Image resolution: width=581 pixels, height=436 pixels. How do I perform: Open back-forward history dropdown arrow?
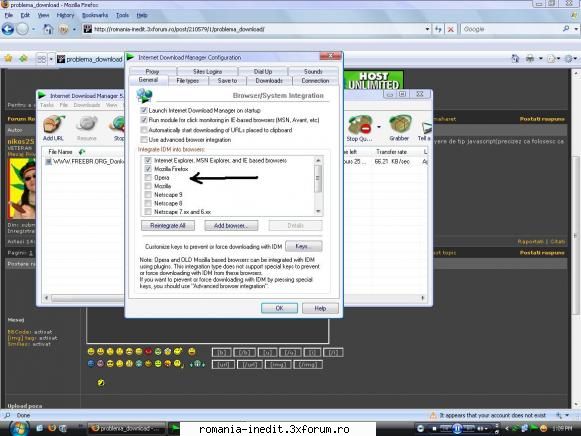tap(33, 29)
